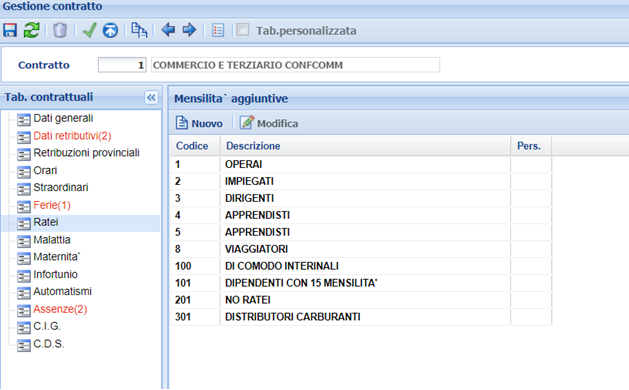This screenshot has height=390, width=629.
Task: Select the NO RATEI row
Action: click(361, 300)
